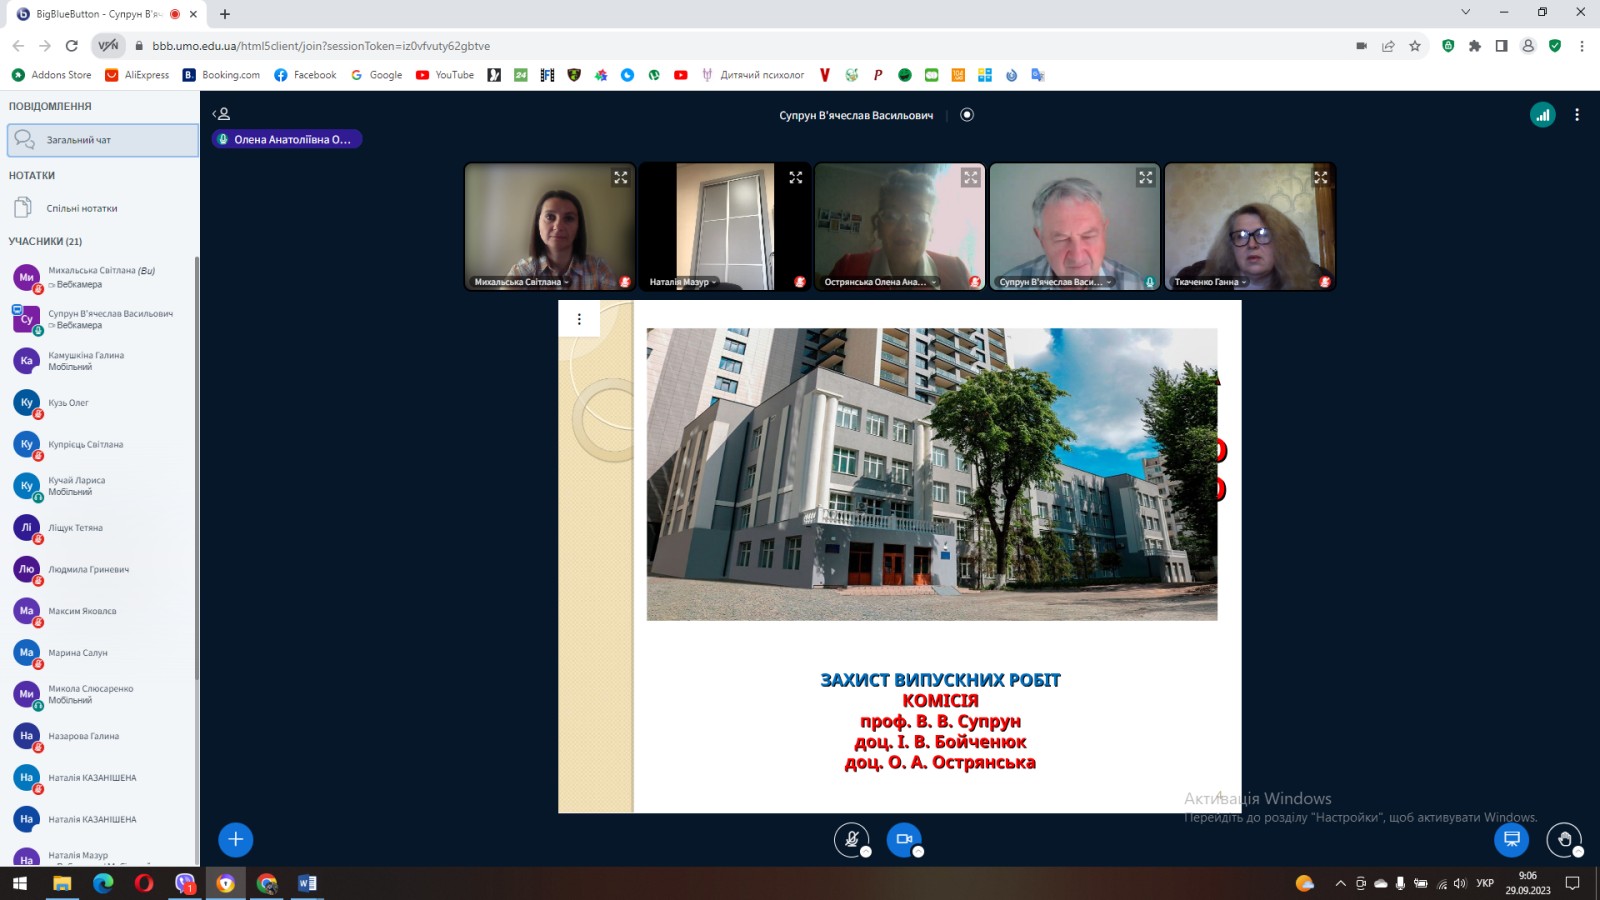Unmute the microphone button

[x=851, y=839]
